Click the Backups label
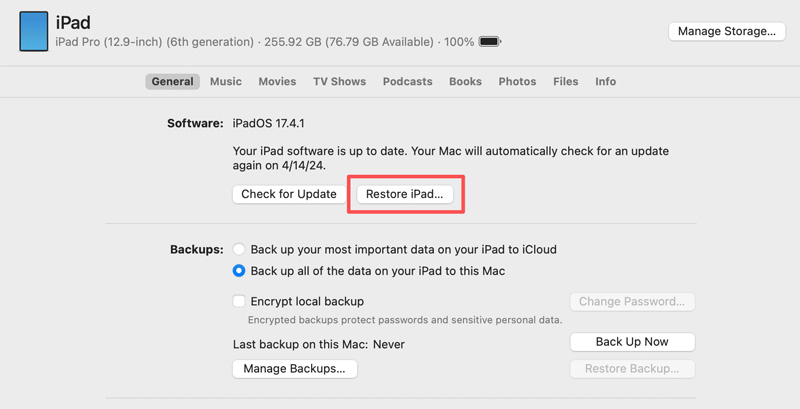 tap(197, 250)
